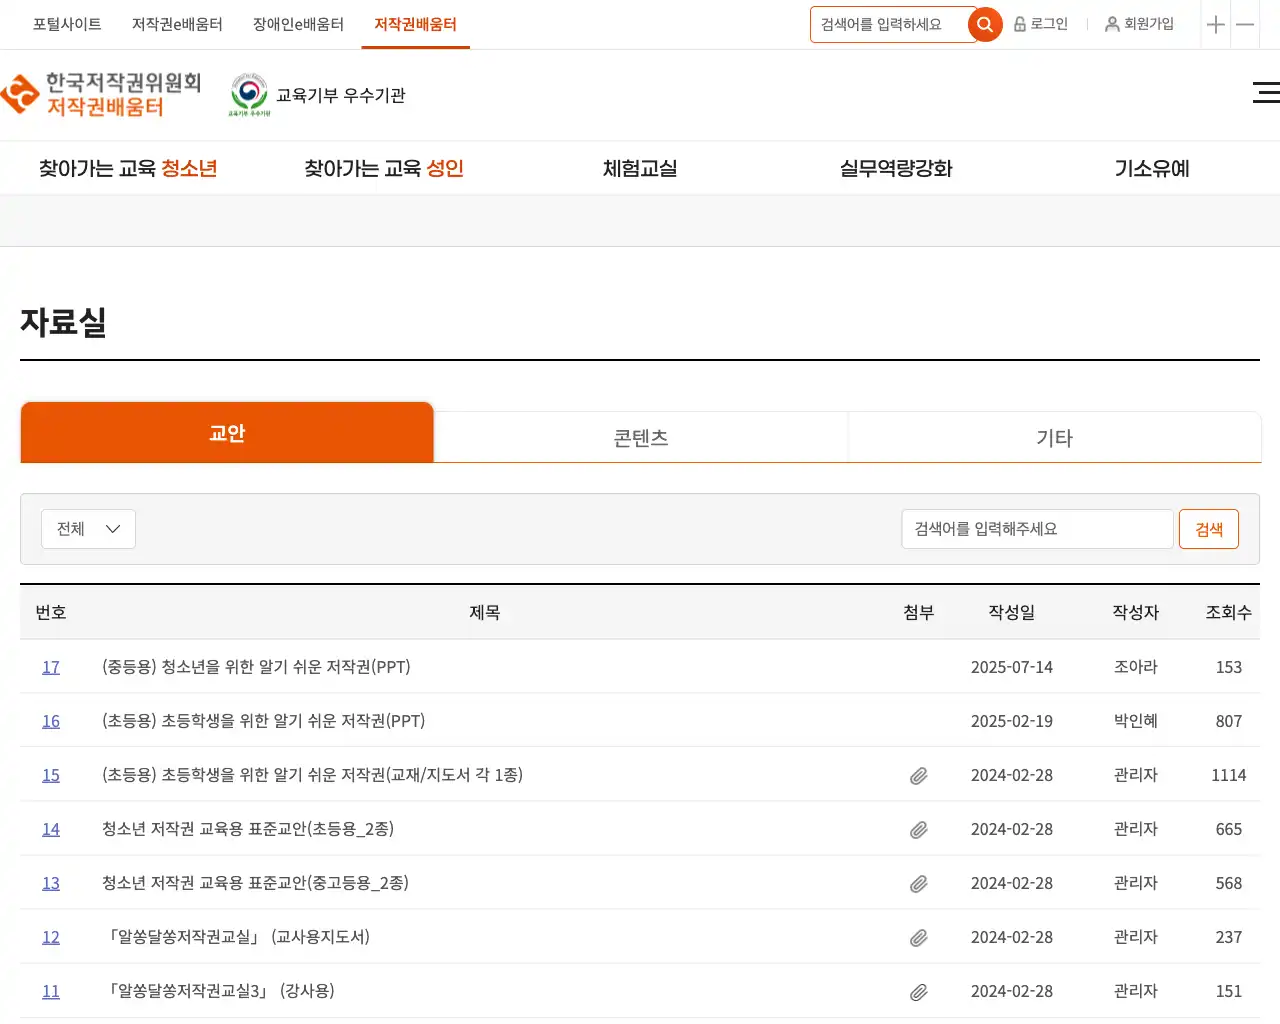Viewport: 1280px width, 1024px height.
Task: Switch to the 기타 tab
Action: (1054, 438)
